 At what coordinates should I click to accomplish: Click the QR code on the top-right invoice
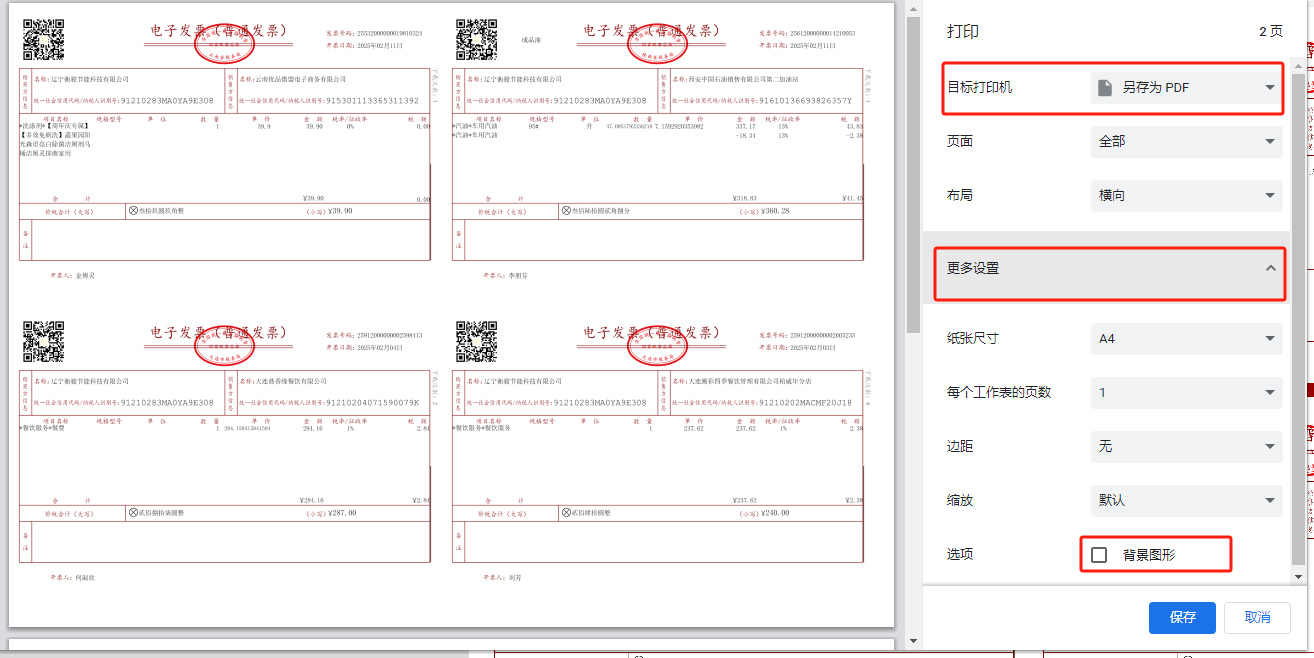pyautogui.click(x=476, y=40)
